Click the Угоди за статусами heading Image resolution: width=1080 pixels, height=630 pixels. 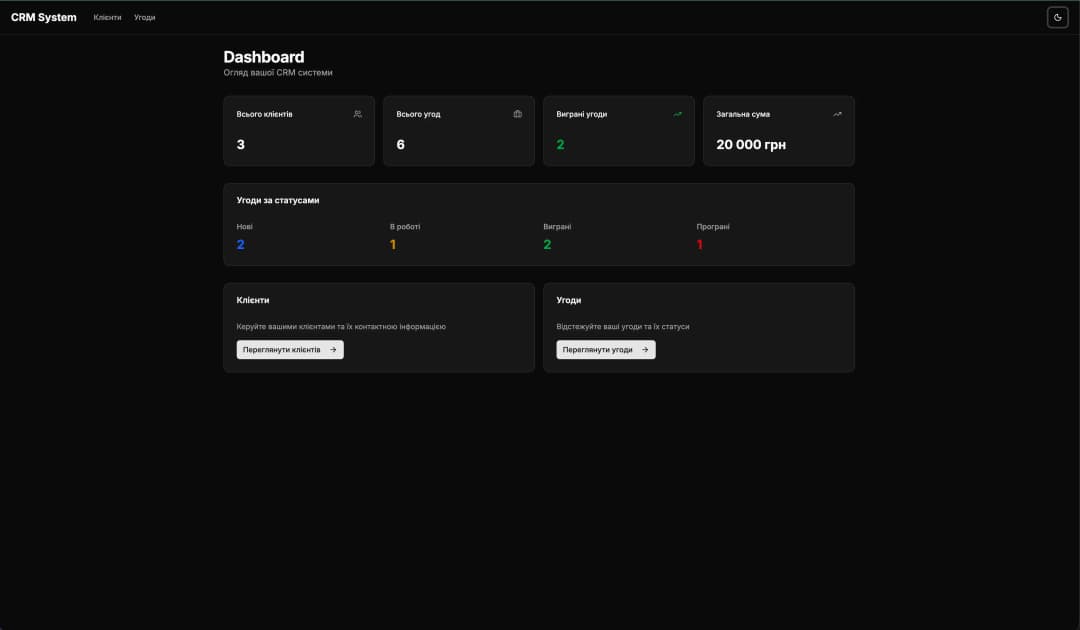click(x=278, y=200)
